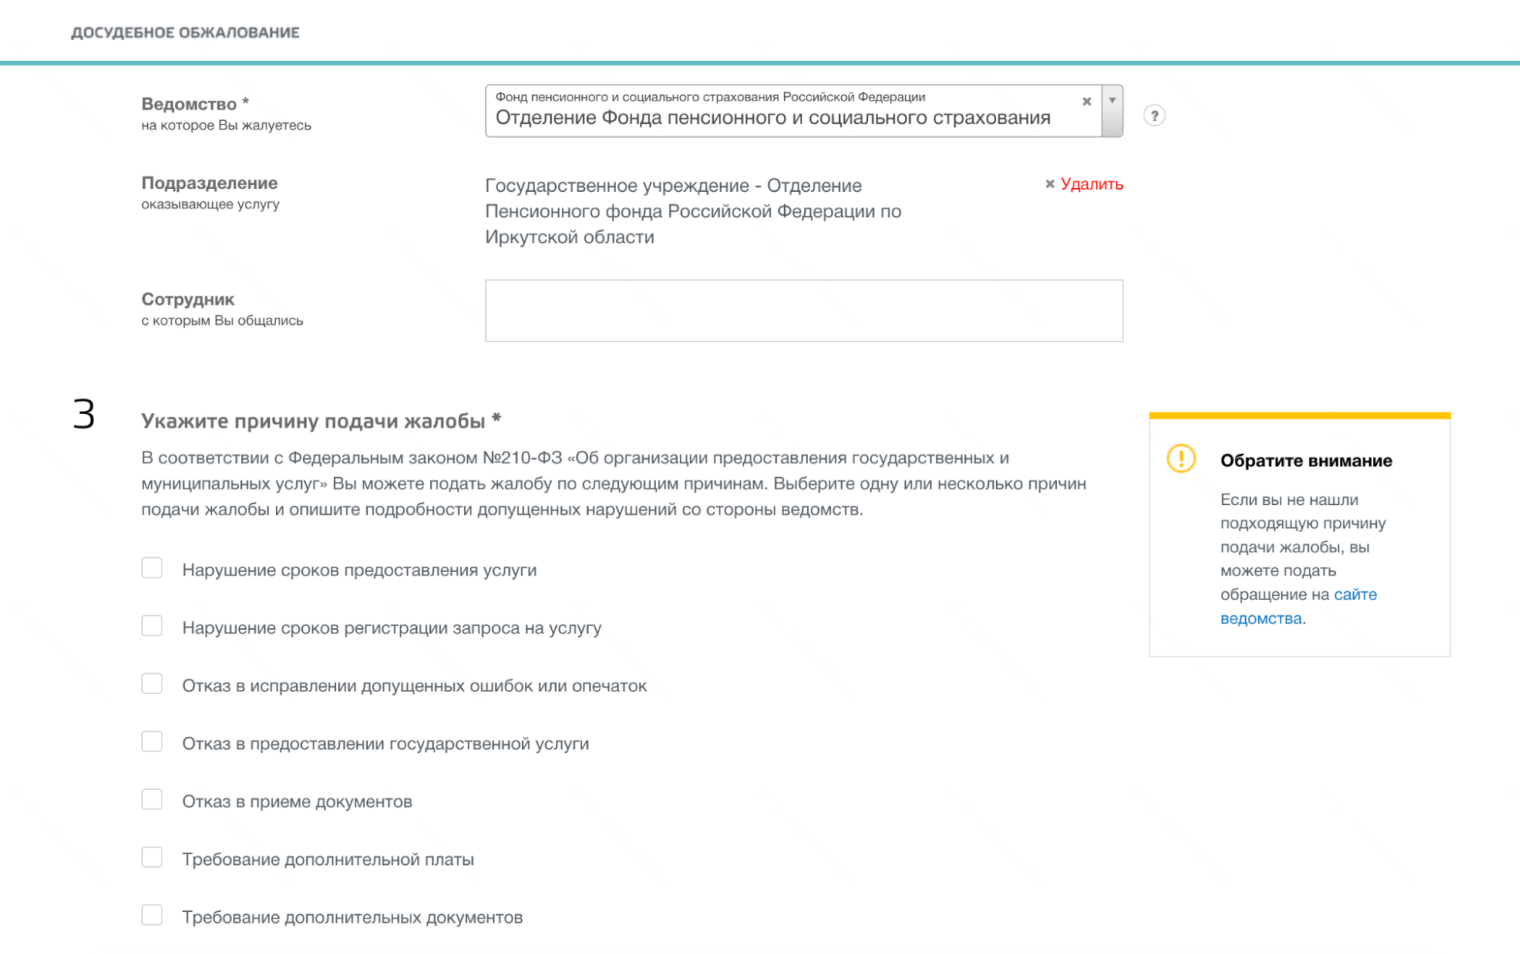Check Отказ в предоставлении государственной услуги
This screenshot has height=954, width=1520.
coord(151,741)
